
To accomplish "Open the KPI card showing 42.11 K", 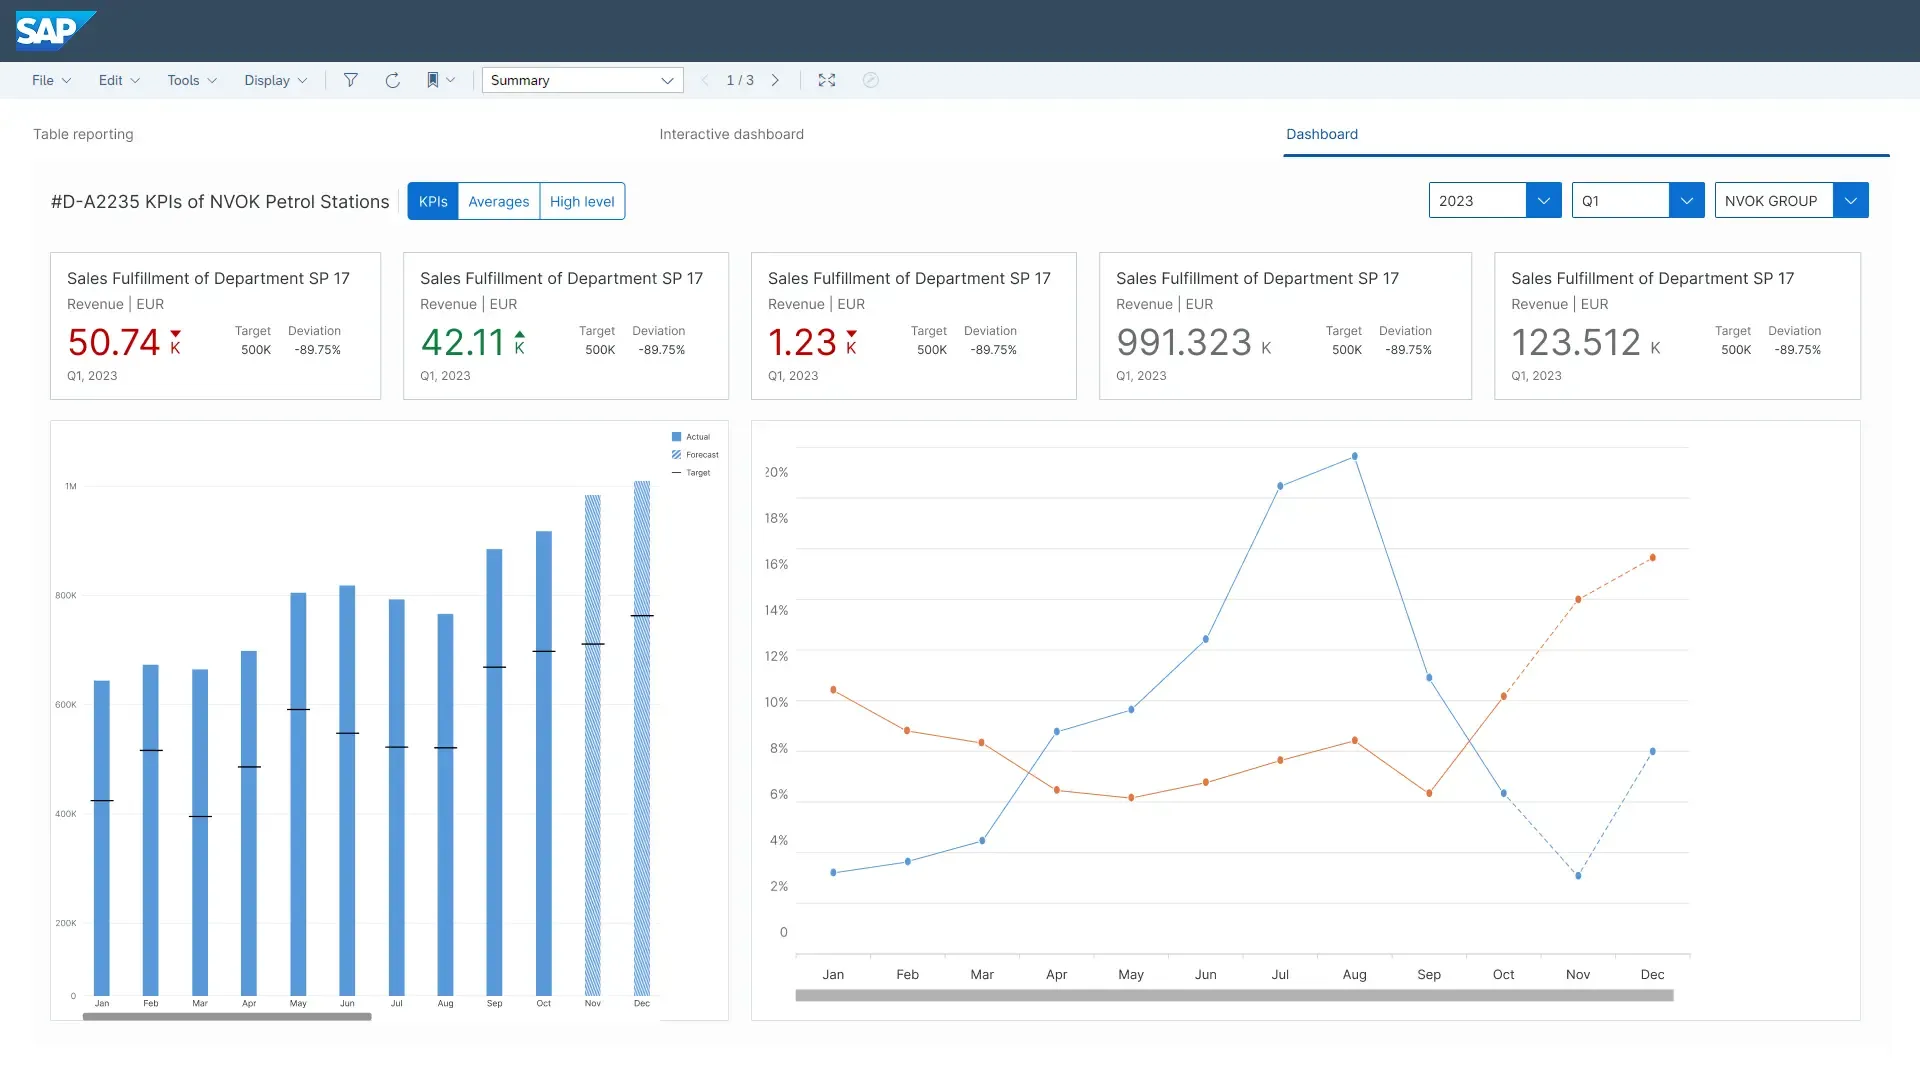I will tap(566, 326).
